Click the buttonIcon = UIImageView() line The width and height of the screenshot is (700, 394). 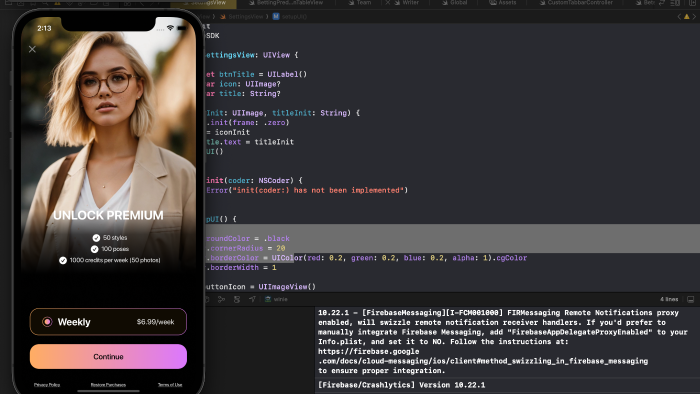260,287
